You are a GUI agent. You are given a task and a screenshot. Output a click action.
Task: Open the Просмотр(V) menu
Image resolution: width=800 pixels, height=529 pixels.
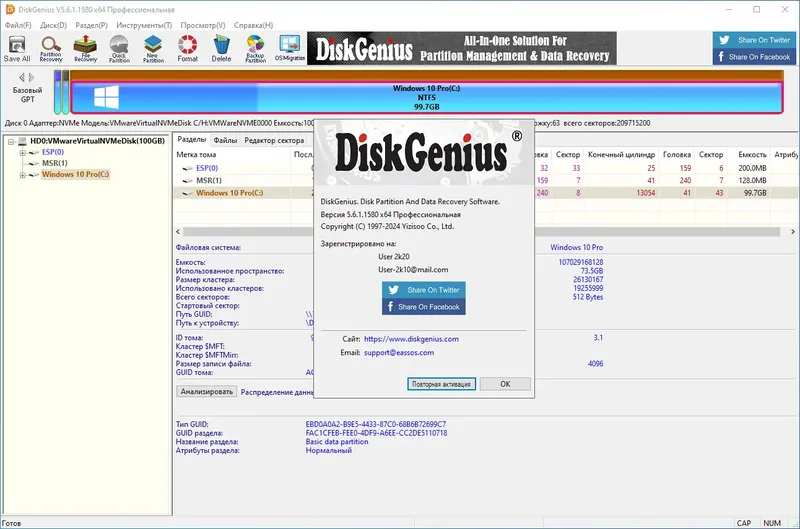[203, 25]
